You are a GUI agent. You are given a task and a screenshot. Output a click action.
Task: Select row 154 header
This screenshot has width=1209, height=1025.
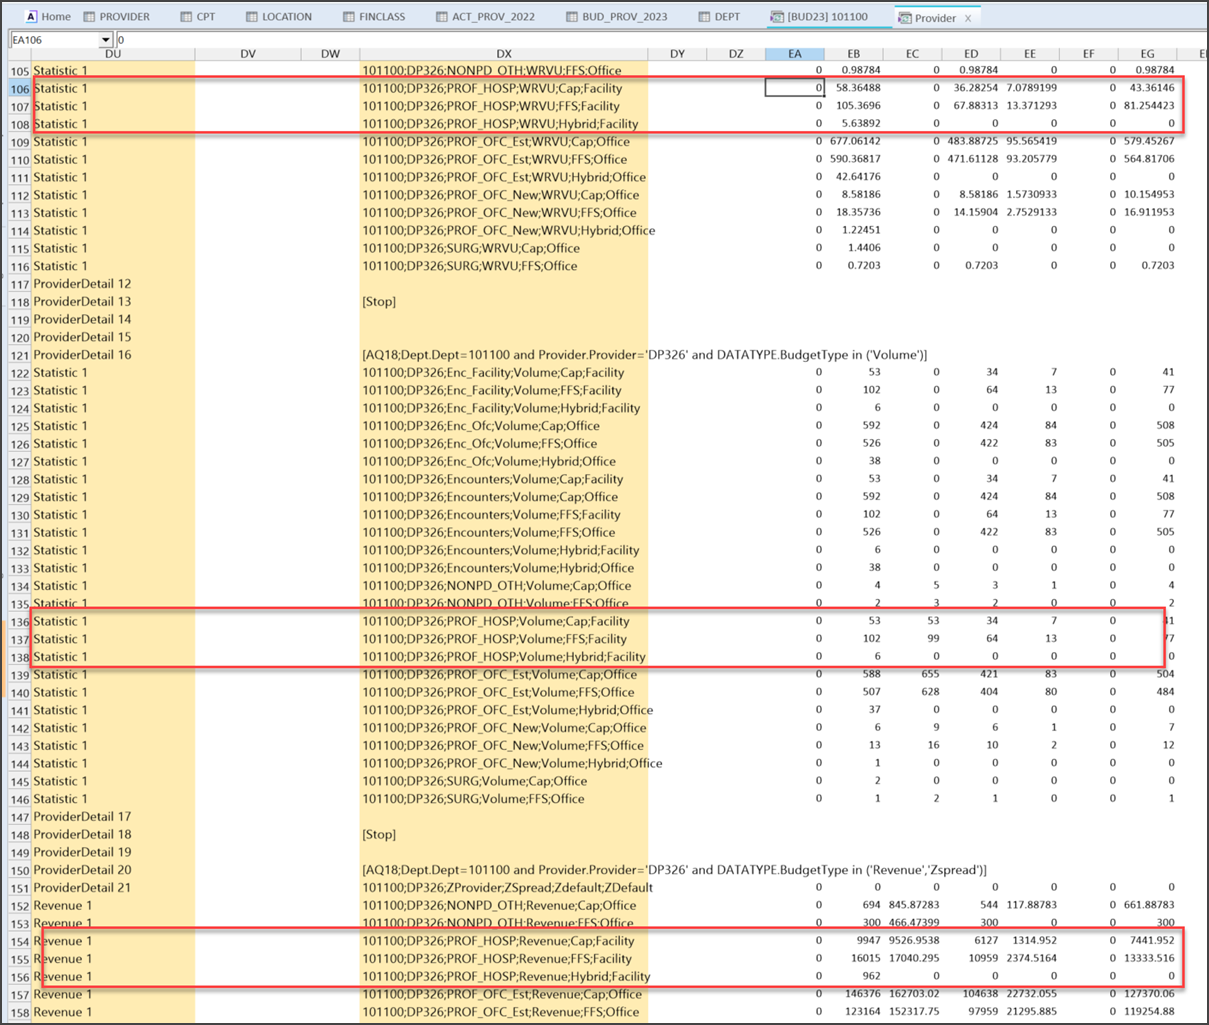19,941
